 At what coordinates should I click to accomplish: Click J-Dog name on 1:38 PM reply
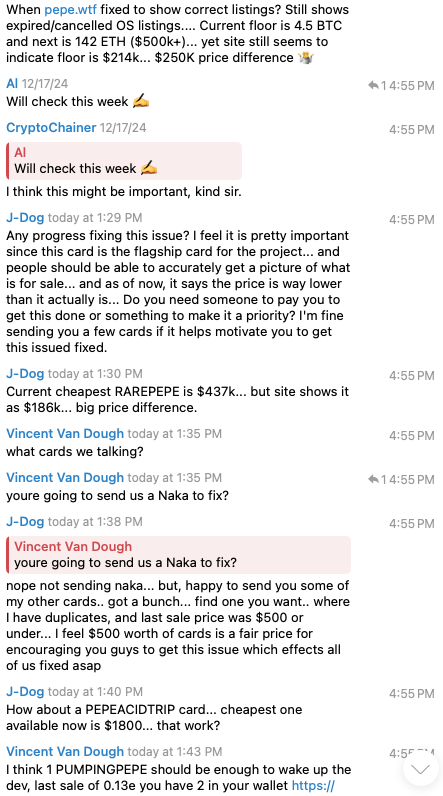[25, 521]
